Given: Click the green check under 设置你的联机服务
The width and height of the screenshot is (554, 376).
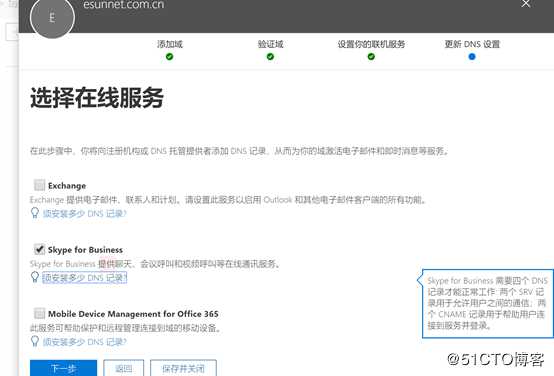Looking at the screenshot, I should click(371, 57).
